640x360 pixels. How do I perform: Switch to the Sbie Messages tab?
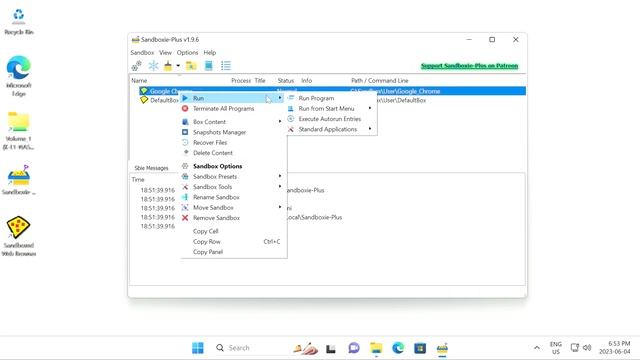click(x=151, y=168)
